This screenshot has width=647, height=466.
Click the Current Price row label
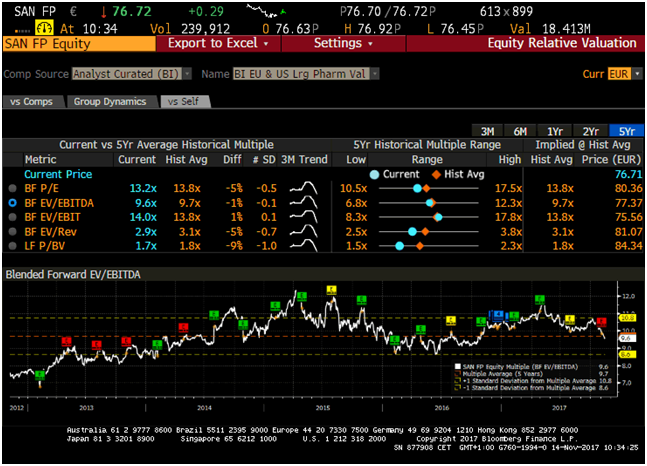(x=58, y=174)
